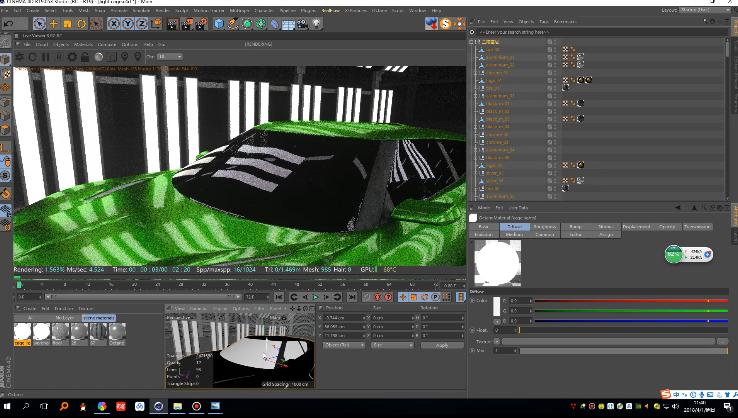Select the Move tool

[54, 24]
